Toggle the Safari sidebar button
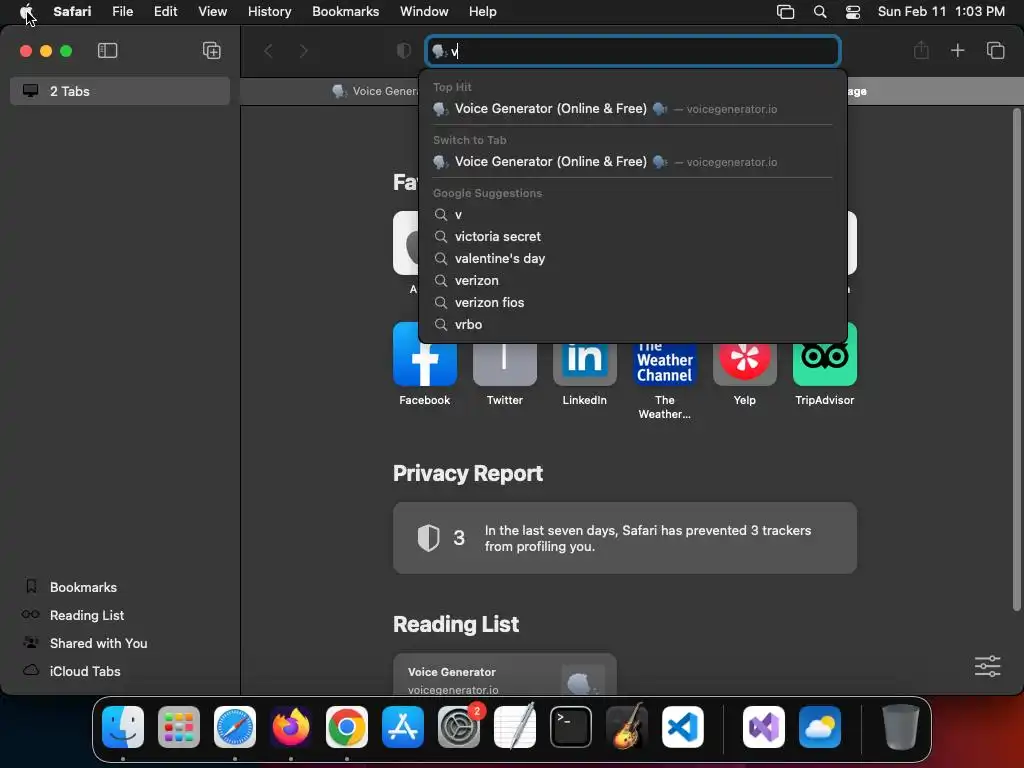The width and height of the screenshot is (1024, 768). [107, 50]
